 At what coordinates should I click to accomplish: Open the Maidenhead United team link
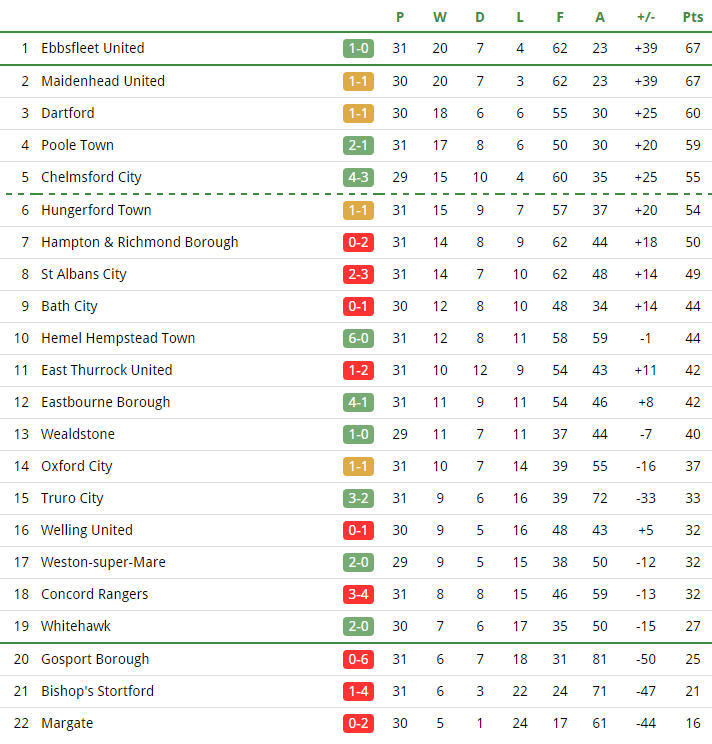pyautogui.click(x=103, y=81)
